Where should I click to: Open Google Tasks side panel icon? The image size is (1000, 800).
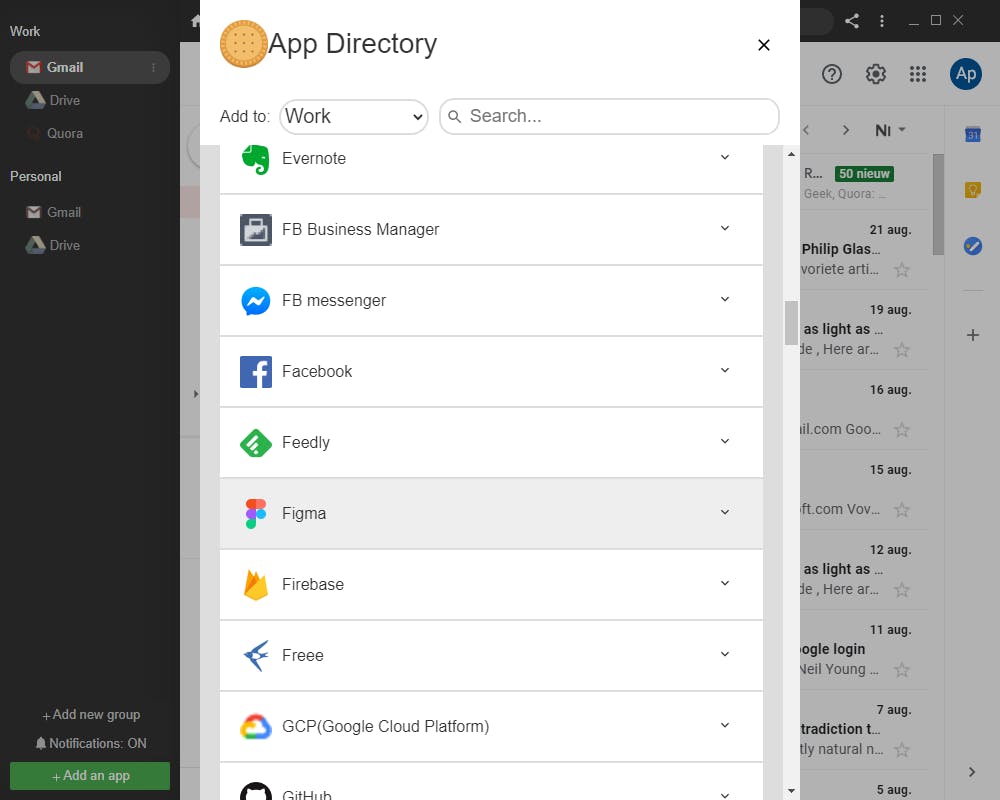coord(973,246)
